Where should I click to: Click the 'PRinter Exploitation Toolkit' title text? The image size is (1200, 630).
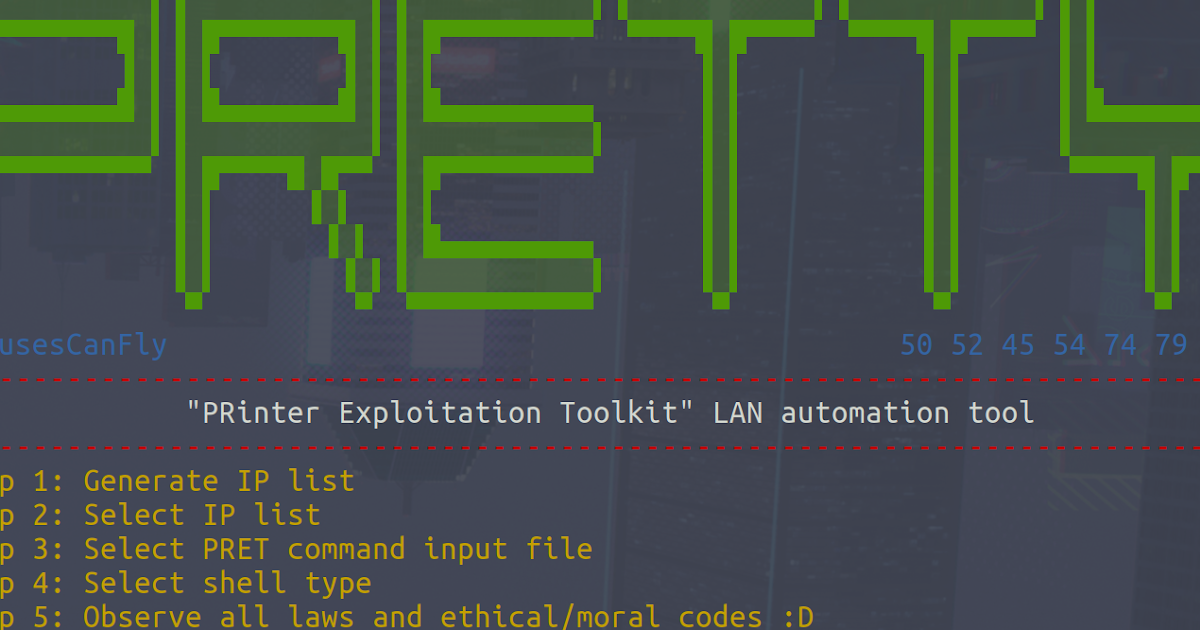(x=610, y=412)
